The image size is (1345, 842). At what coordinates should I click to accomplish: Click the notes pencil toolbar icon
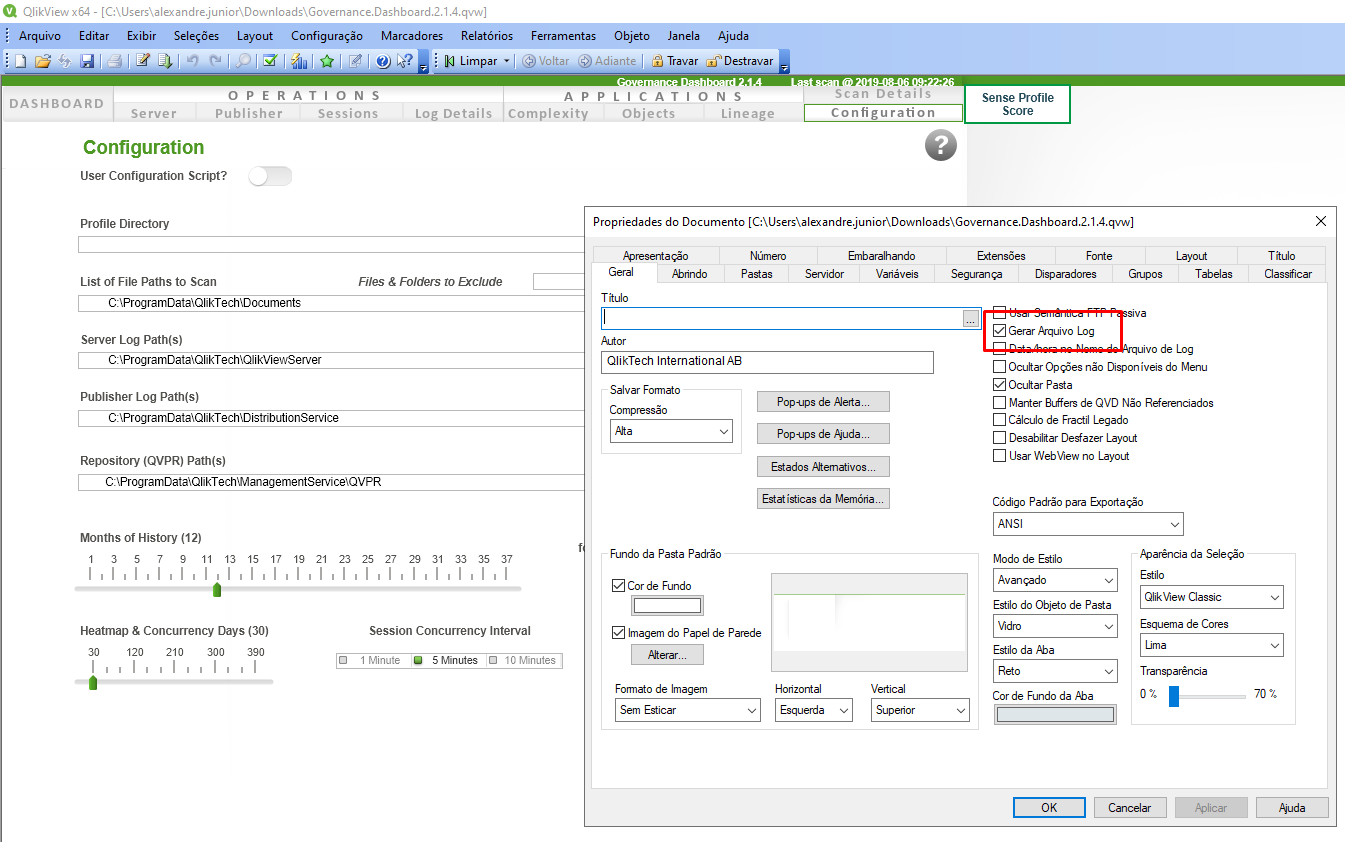coord(355,61)
